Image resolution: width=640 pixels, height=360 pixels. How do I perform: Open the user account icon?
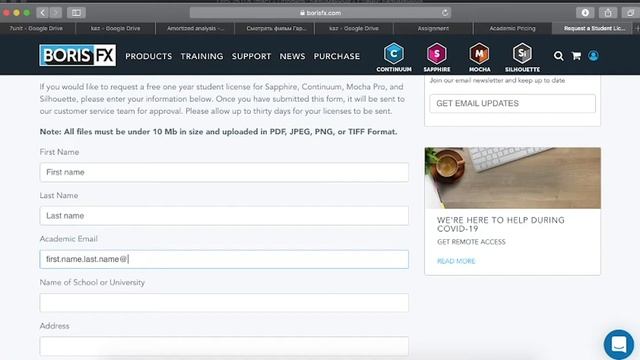tap(593, 56)
